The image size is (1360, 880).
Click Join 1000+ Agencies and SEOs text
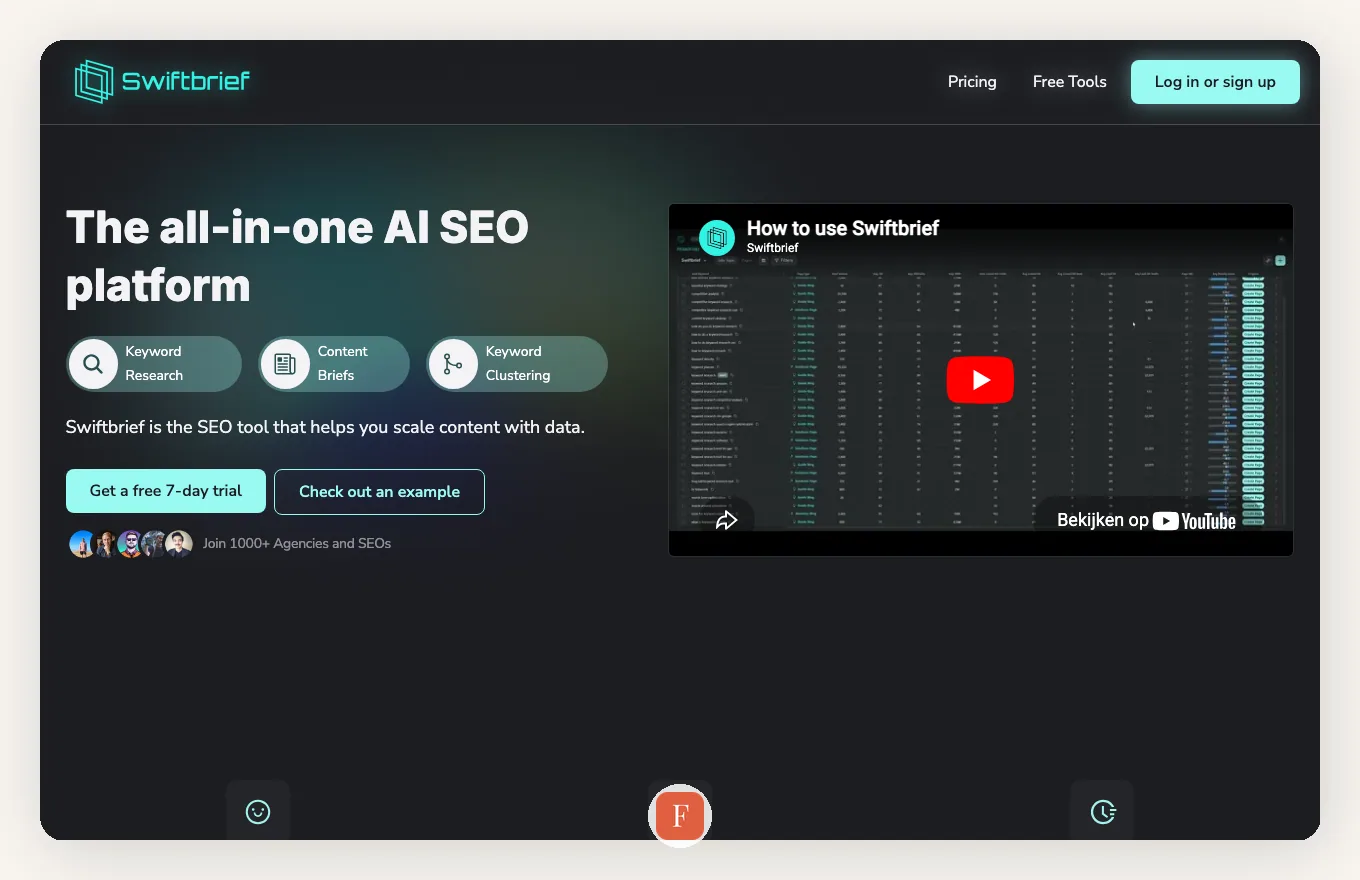click(297, 544)
